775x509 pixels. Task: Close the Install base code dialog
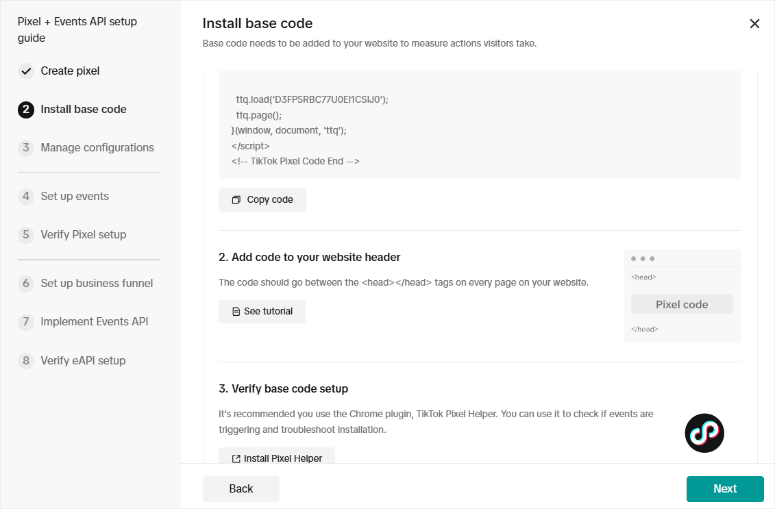click(754, 23)
